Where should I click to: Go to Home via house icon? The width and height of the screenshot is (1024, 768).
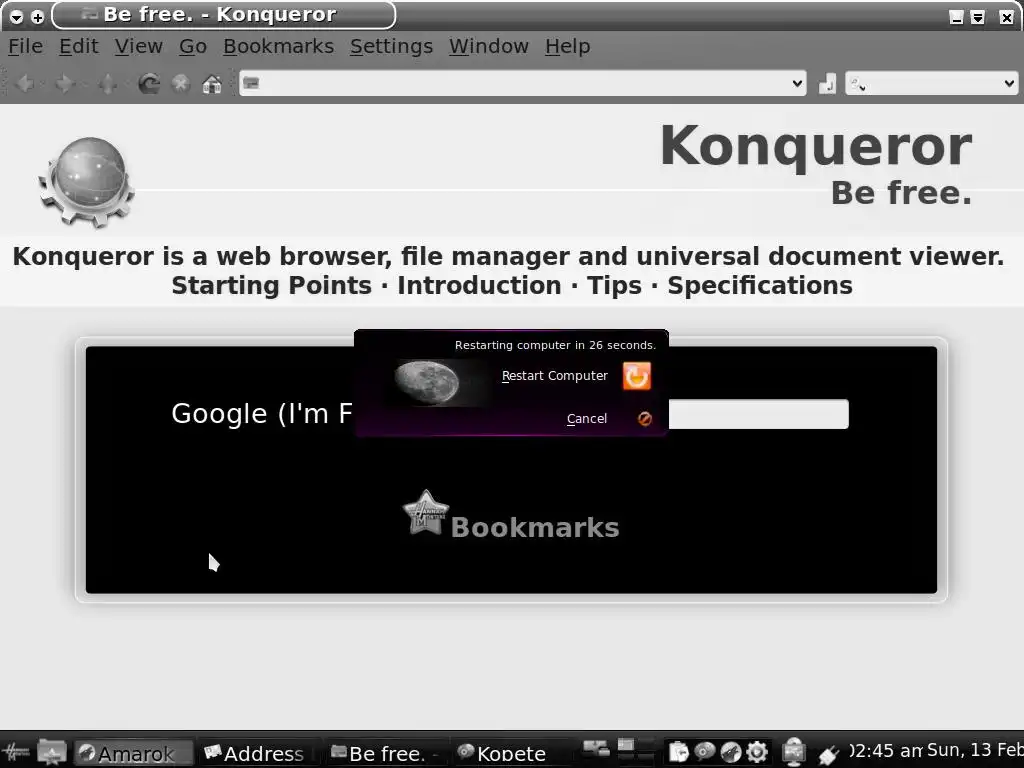212,84
